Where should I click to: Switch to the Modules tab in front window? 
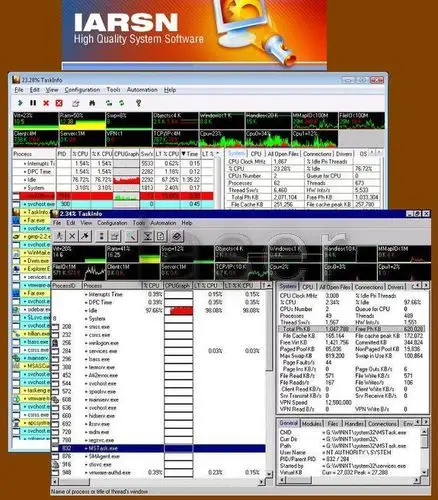(x=312, y=424)
